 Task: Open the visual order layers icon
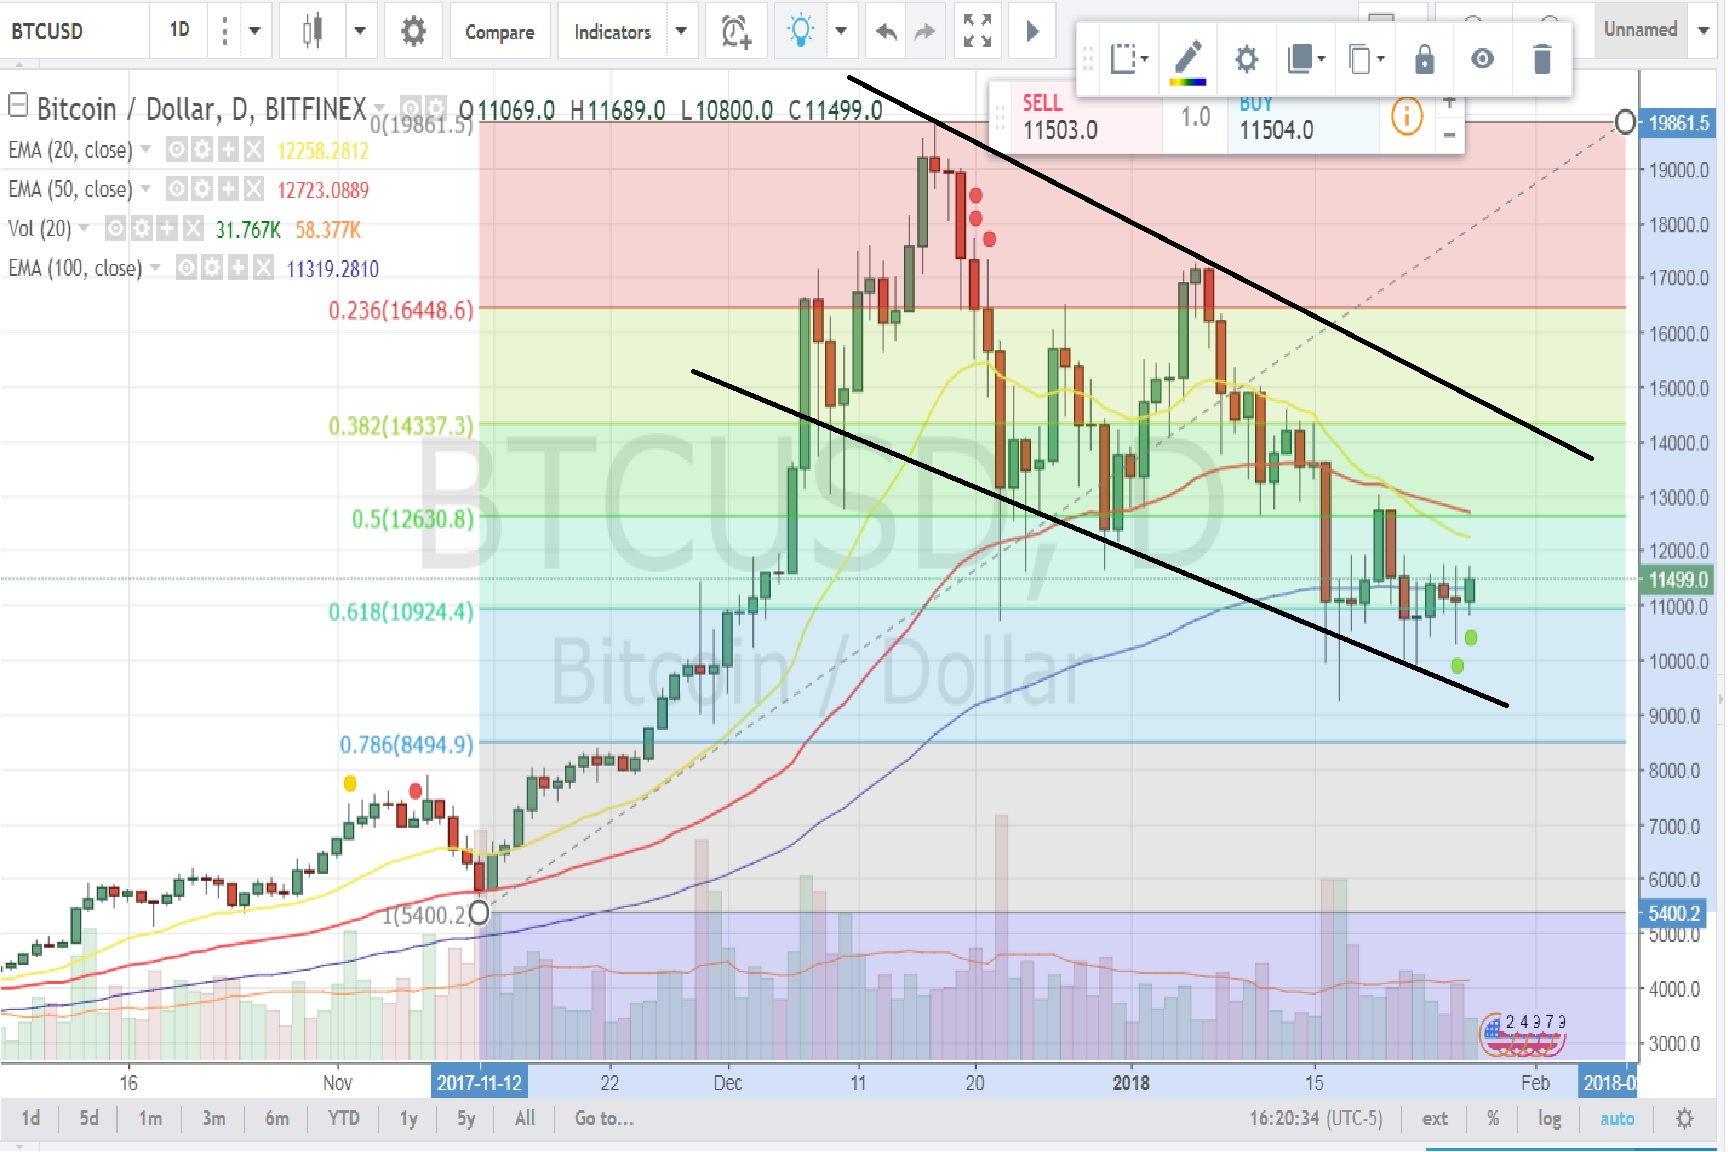click(x=1305, y=59)
